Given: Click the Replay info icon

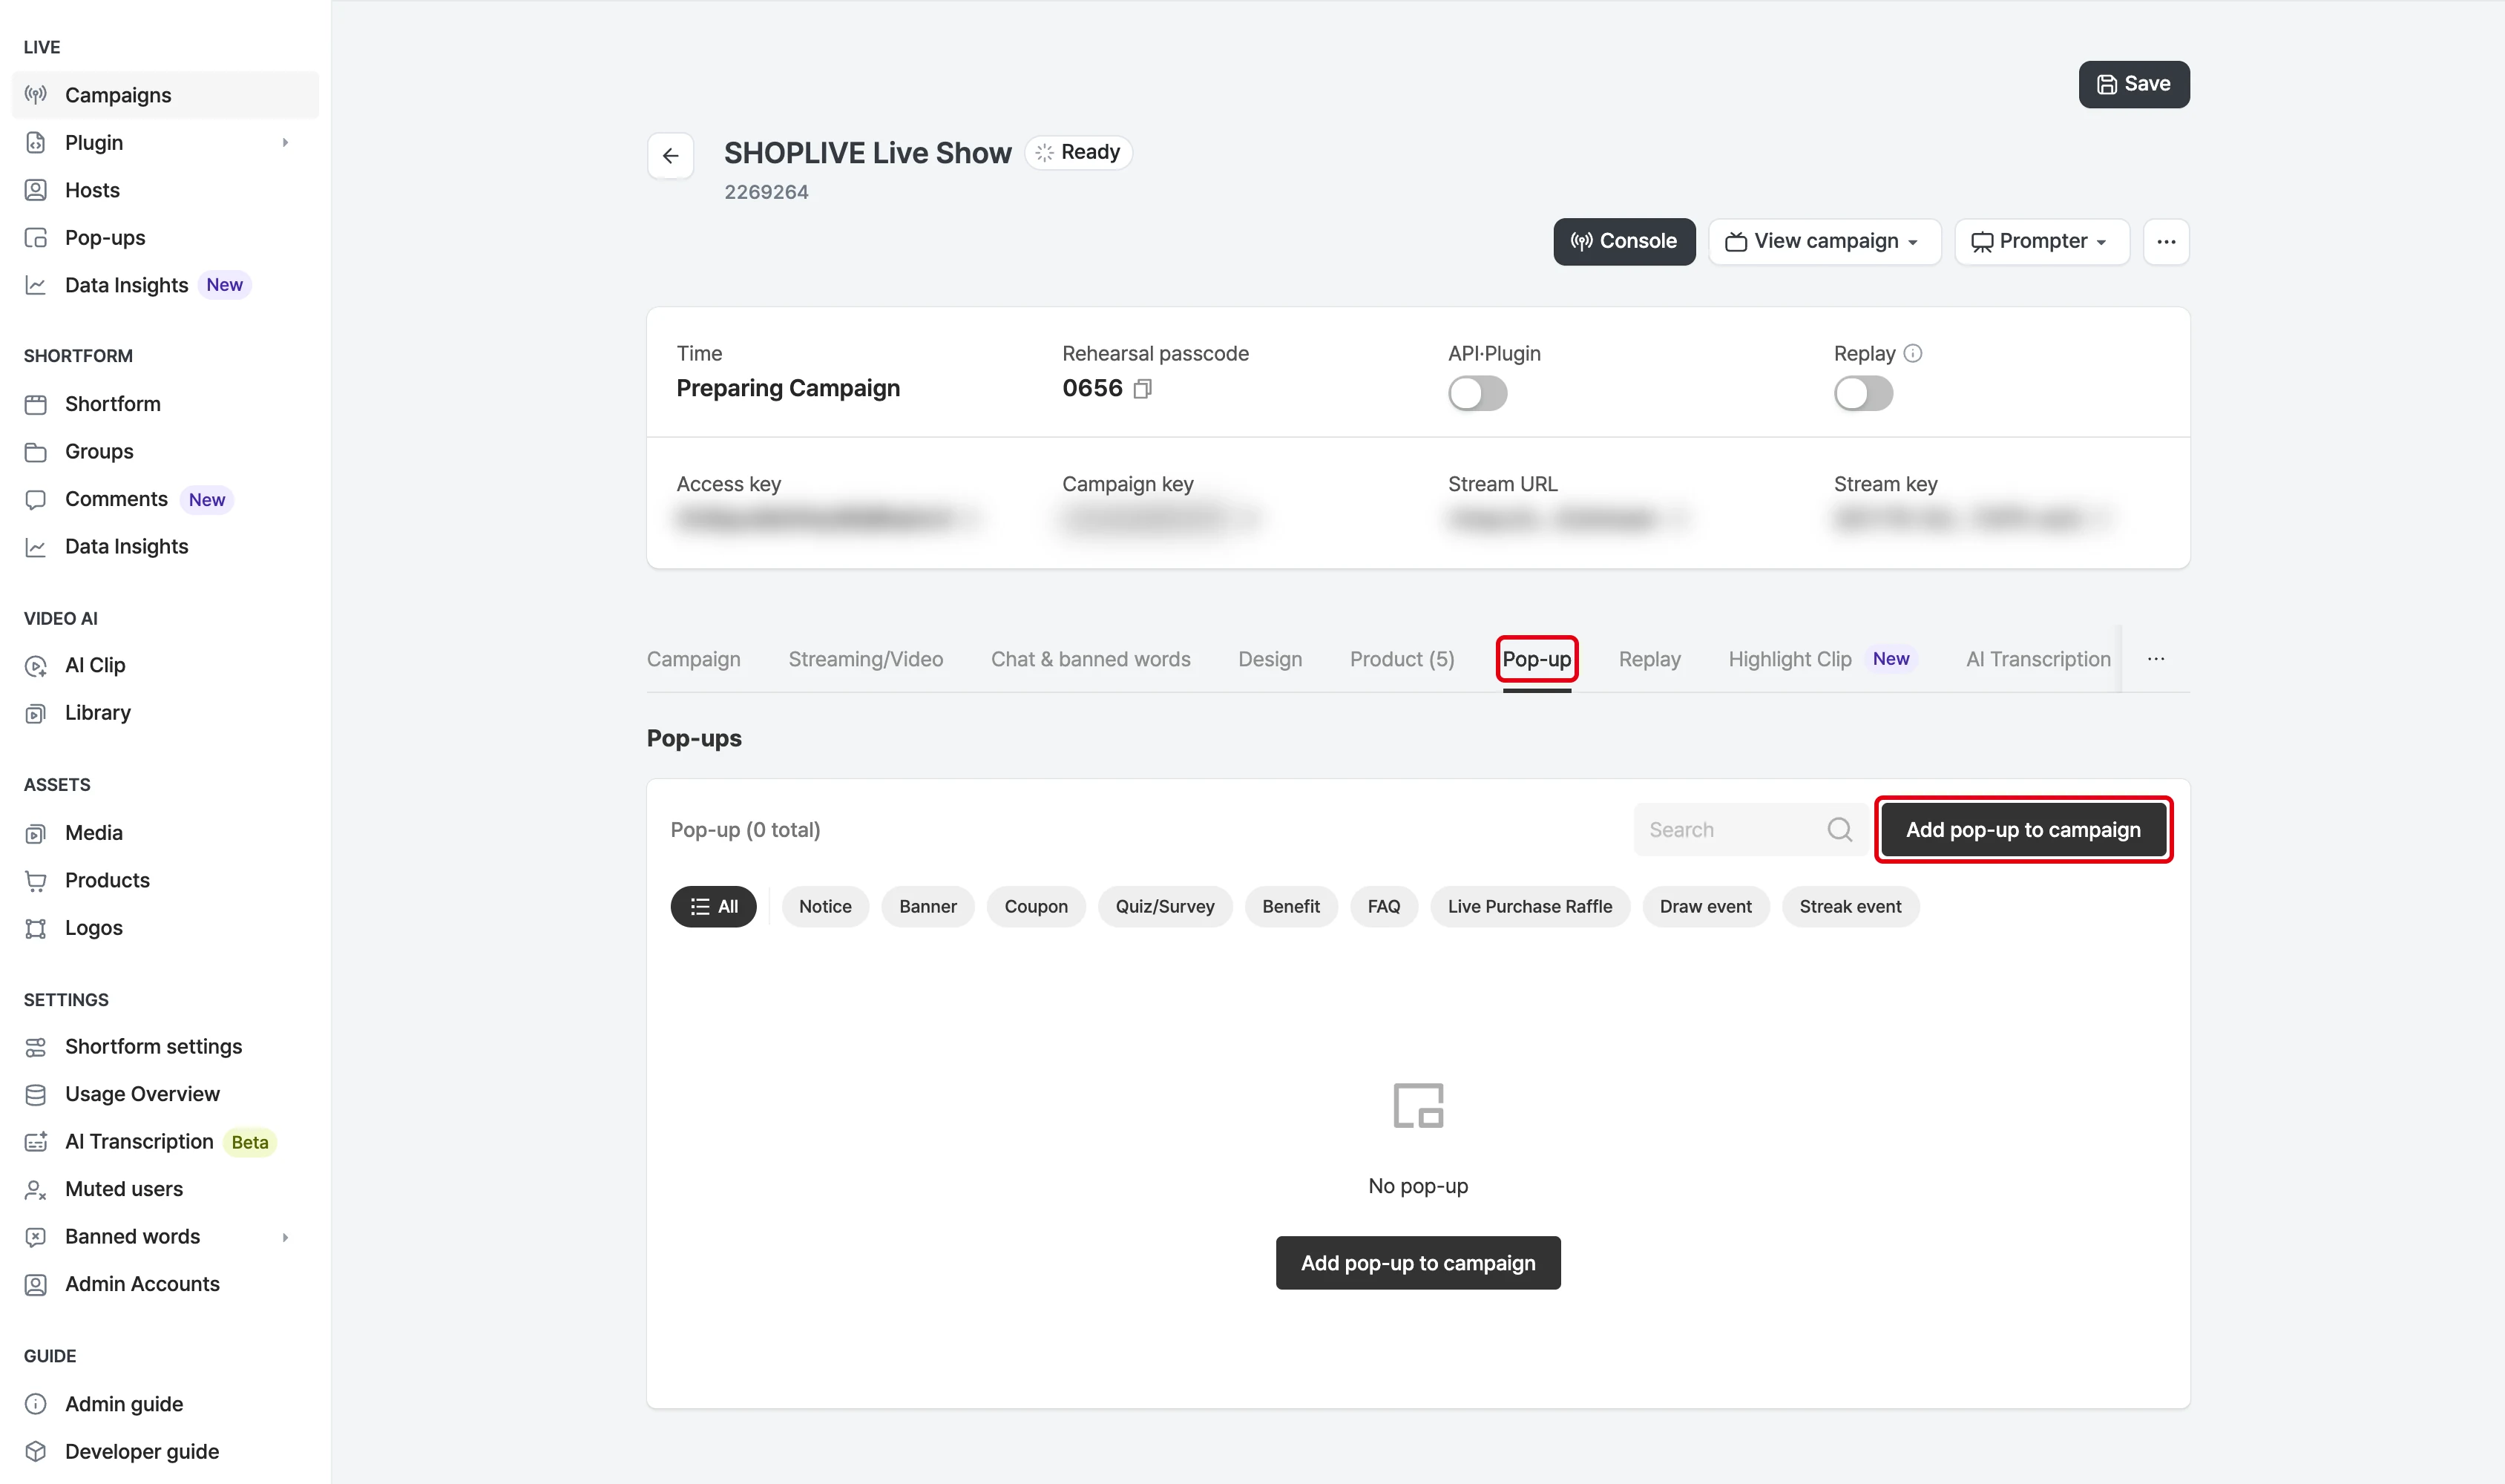Looking at the screenshot, I should [1912, 353].
